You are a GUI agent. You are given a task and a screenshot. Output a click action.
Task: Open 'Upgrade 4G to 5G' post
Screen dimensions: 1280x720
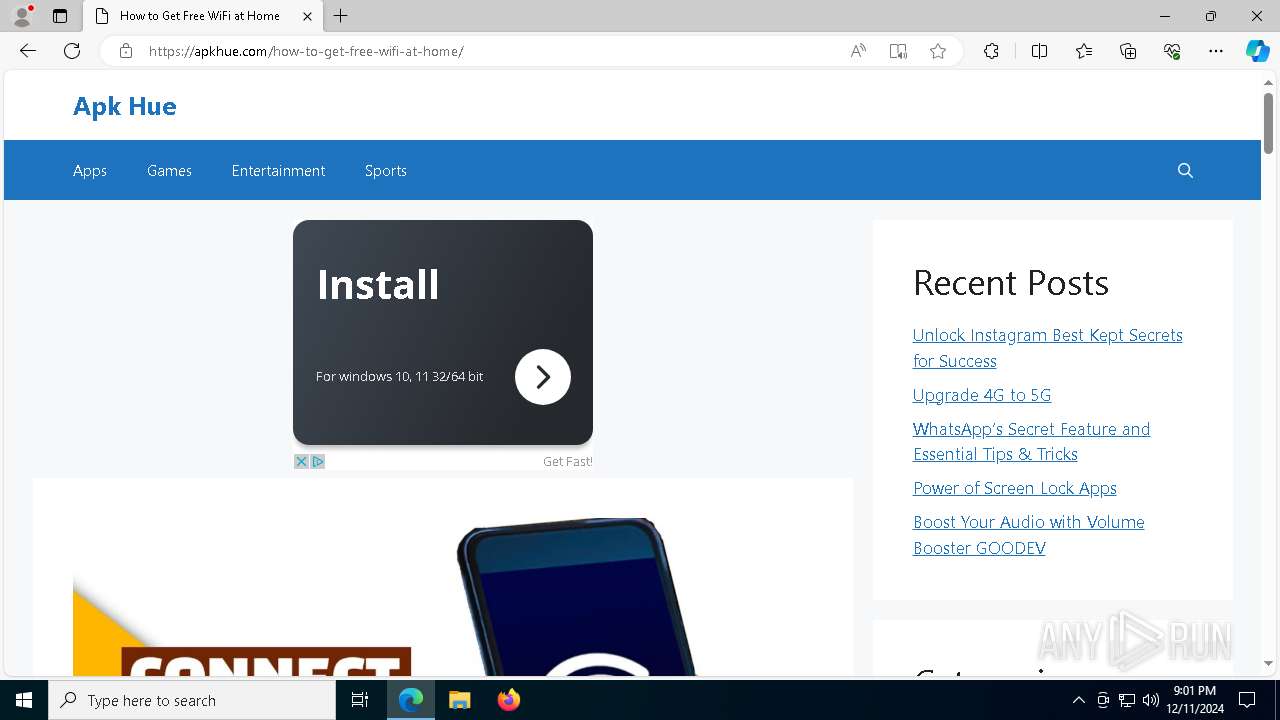(x=982, y=395)
